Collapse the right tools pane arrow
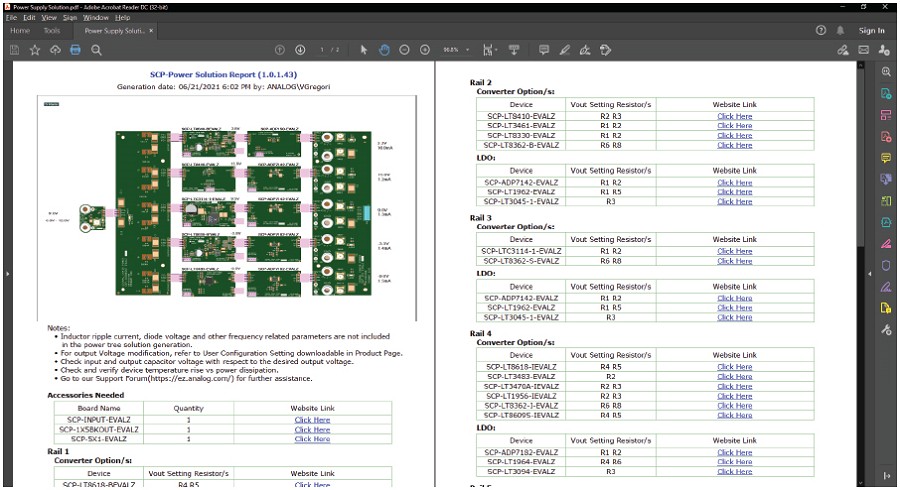The width and height of the screenshot is (900, 490). point(870,274)
